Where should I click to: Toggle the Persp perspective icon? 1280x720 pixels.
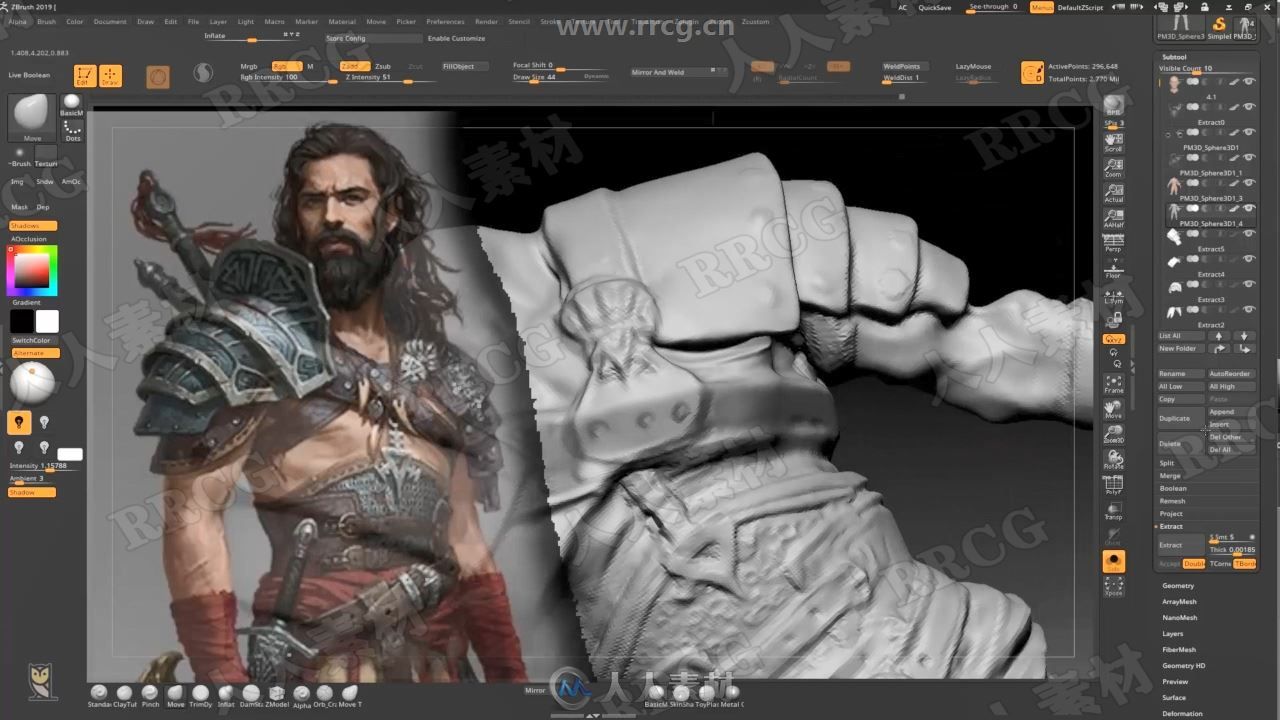(x=1113, y=243)
